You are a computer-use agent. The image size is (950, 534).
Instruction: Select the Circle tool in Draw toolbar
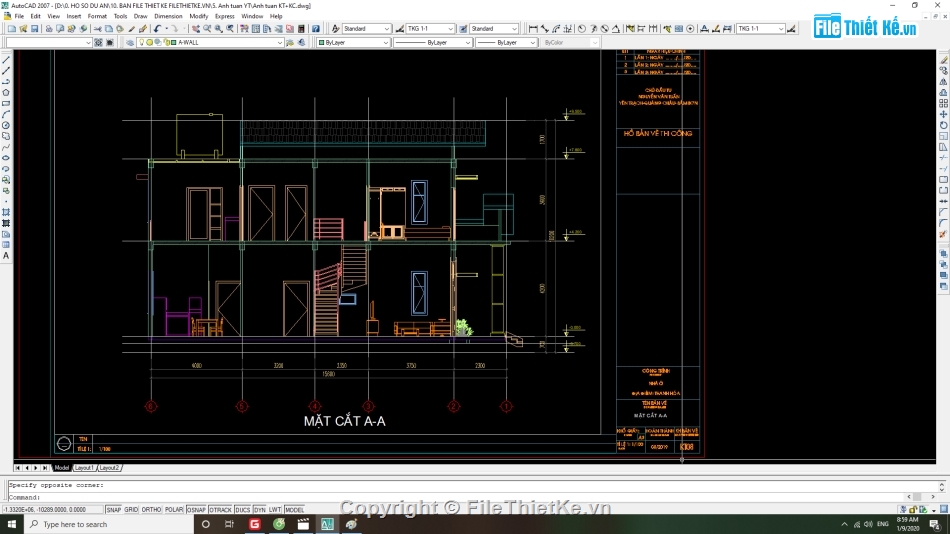click(6, 125)
